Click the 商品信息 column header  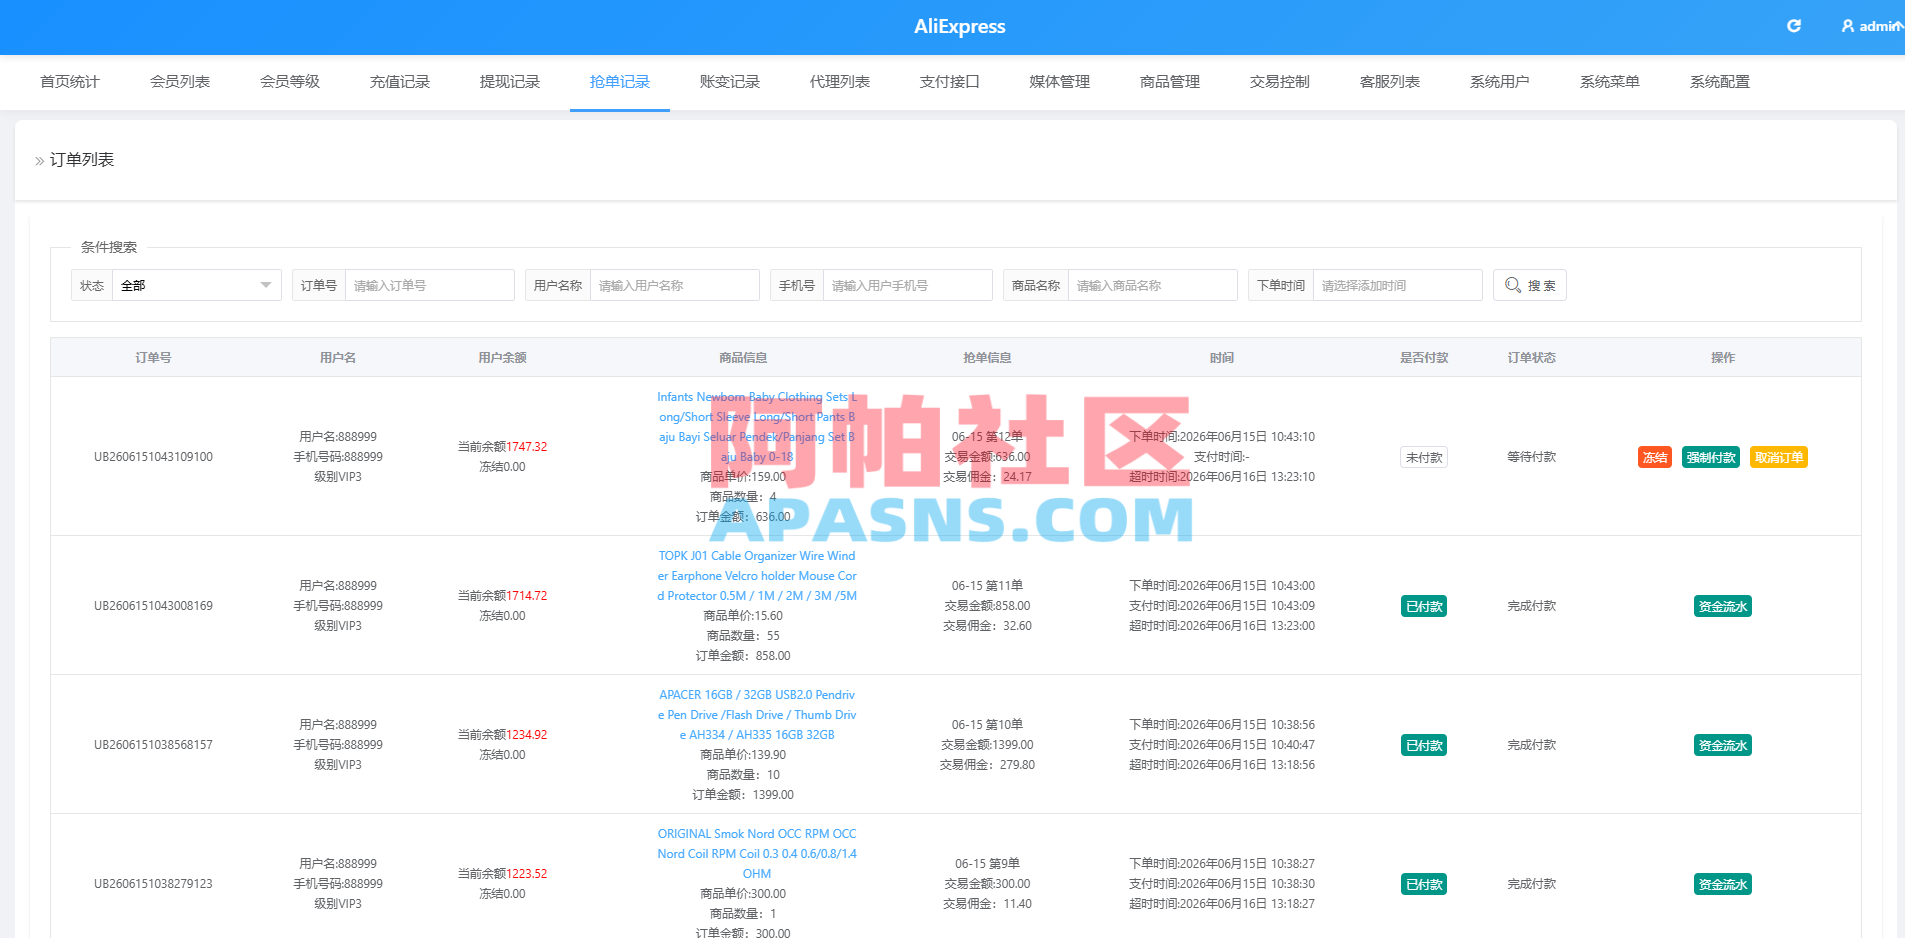click(x=743, y=358)
